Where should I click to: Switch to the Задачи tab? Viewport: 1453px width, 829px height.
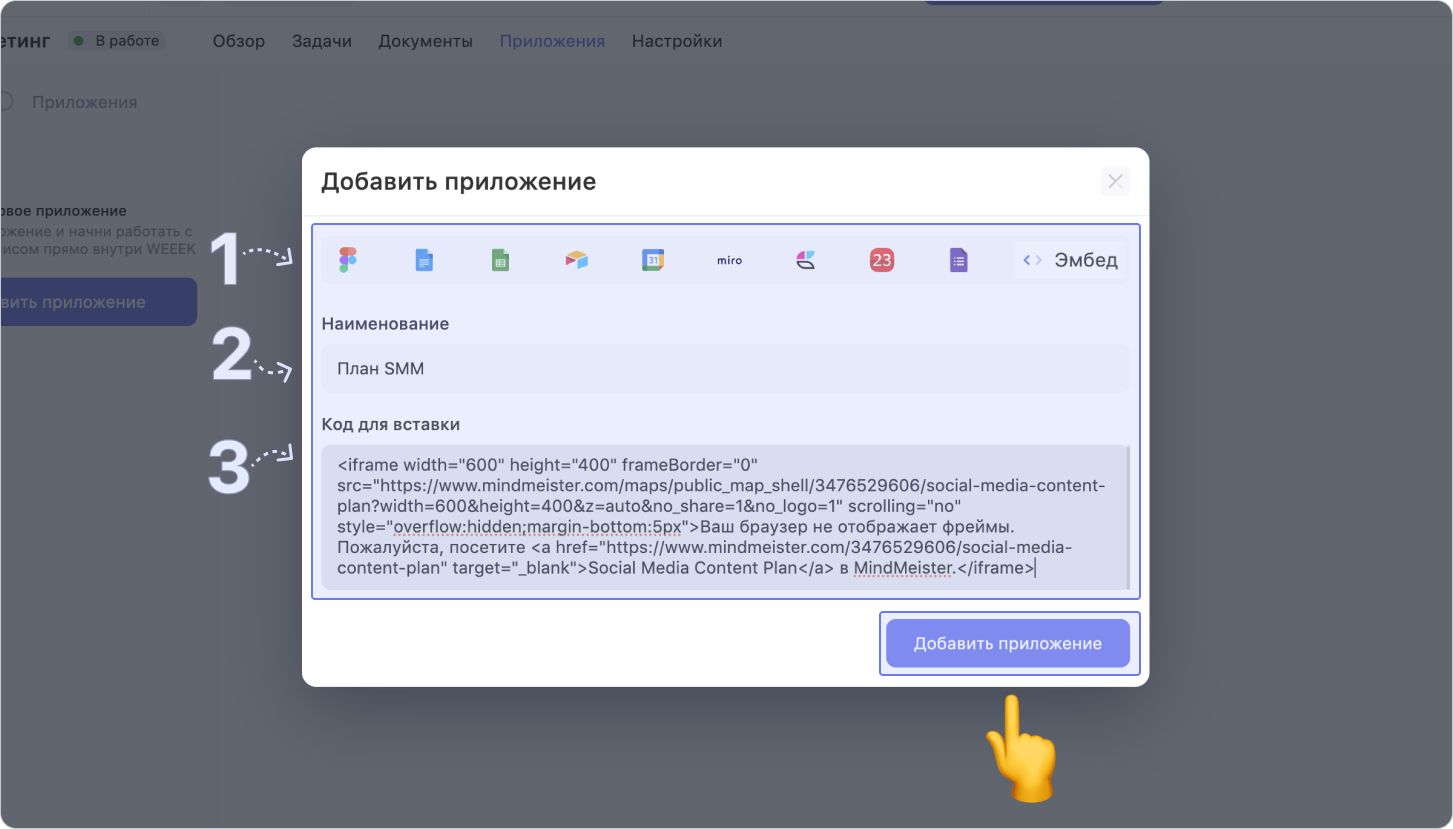[x=321, y=41]
